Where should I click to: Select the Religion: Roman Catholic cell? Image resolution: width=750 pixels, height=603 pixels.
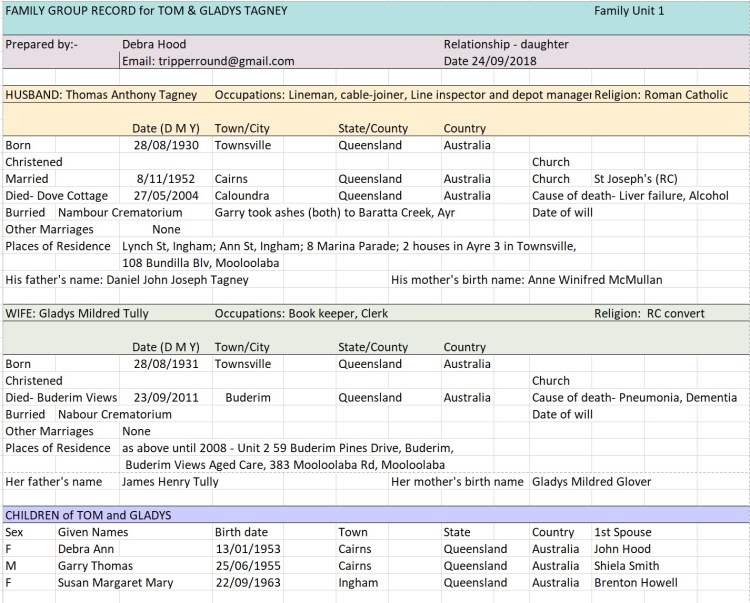coord(661,95)
